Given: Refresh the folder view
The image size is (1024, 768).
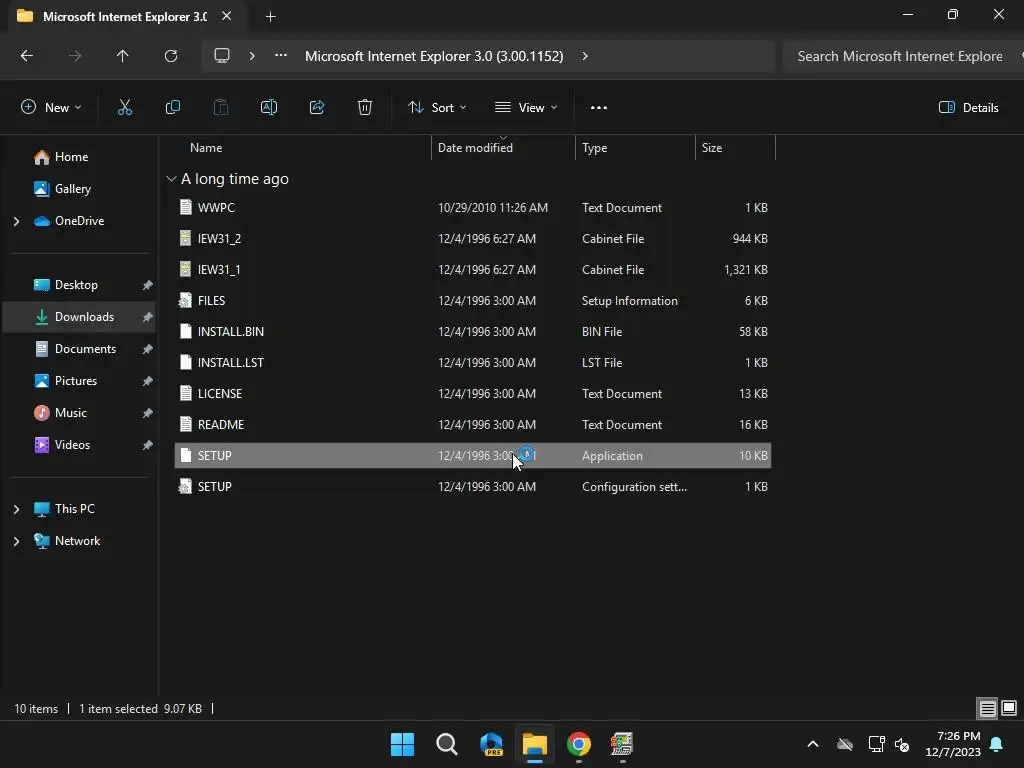Looking at the screenshot, I should (171, 56).
